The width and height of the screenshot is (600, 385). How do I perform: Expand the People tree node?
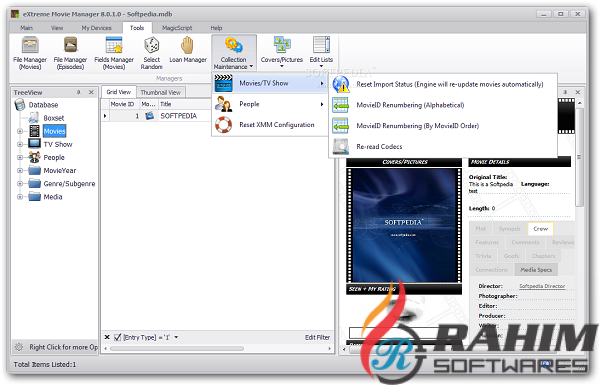point(20,157)
